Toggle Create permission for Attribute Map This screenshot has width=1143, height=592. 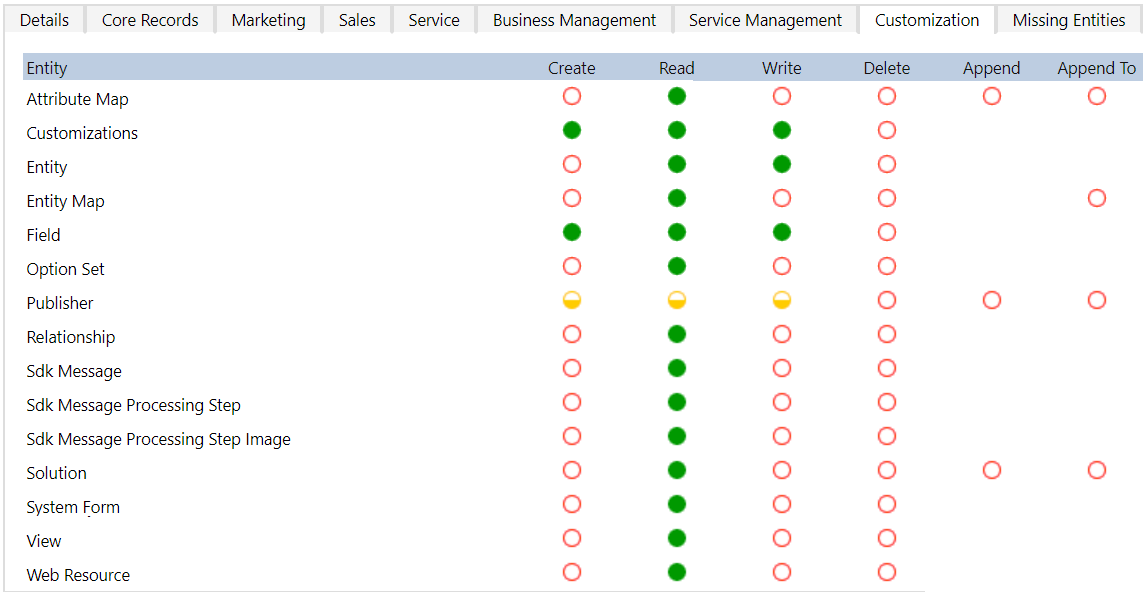pyautogui.click(x=571, y=96)
